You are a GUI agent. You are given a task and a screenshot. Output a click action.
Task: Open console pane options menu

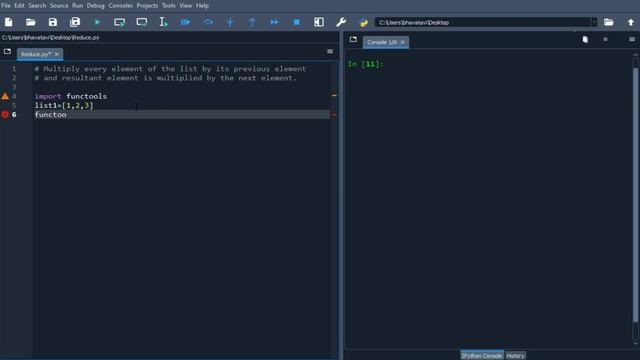[x=632, y=39]
